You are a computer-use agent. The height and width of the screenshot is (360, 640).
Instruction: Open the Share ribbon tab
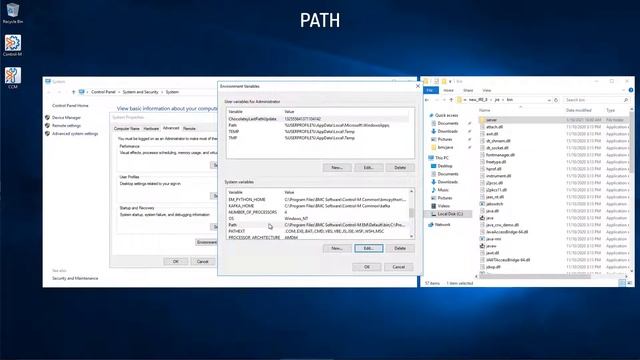pyautogui.click(x=468, y=90)
